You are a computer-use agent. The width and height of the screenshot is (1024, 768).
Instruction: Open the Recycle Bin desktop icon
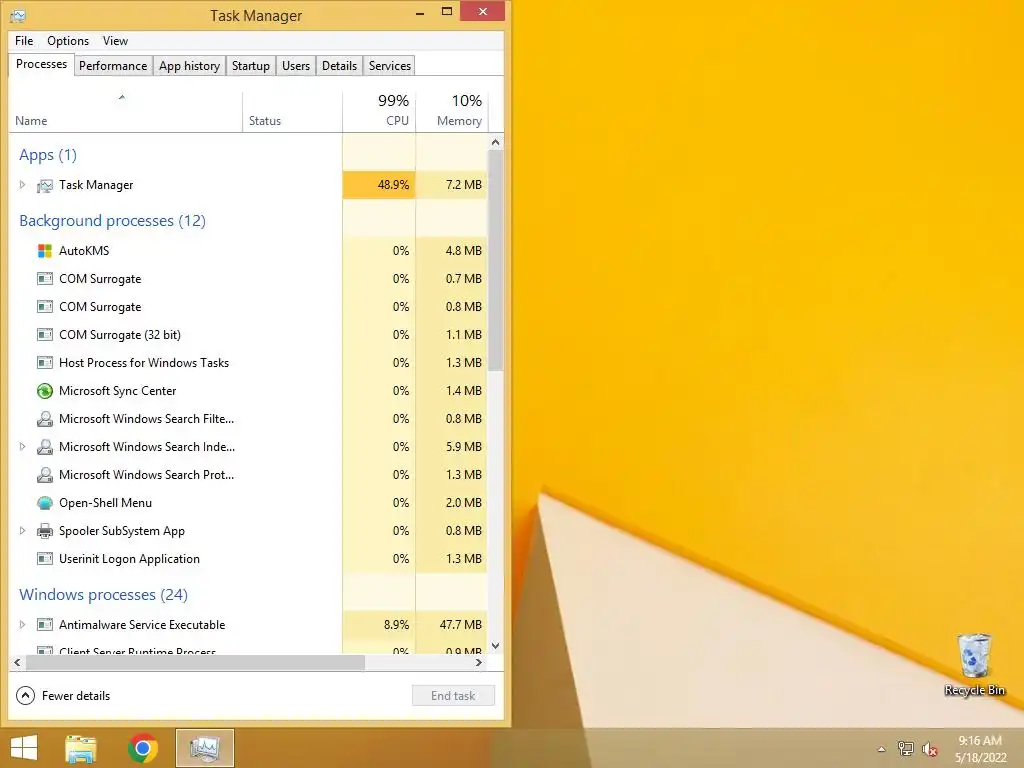point(974,665)
